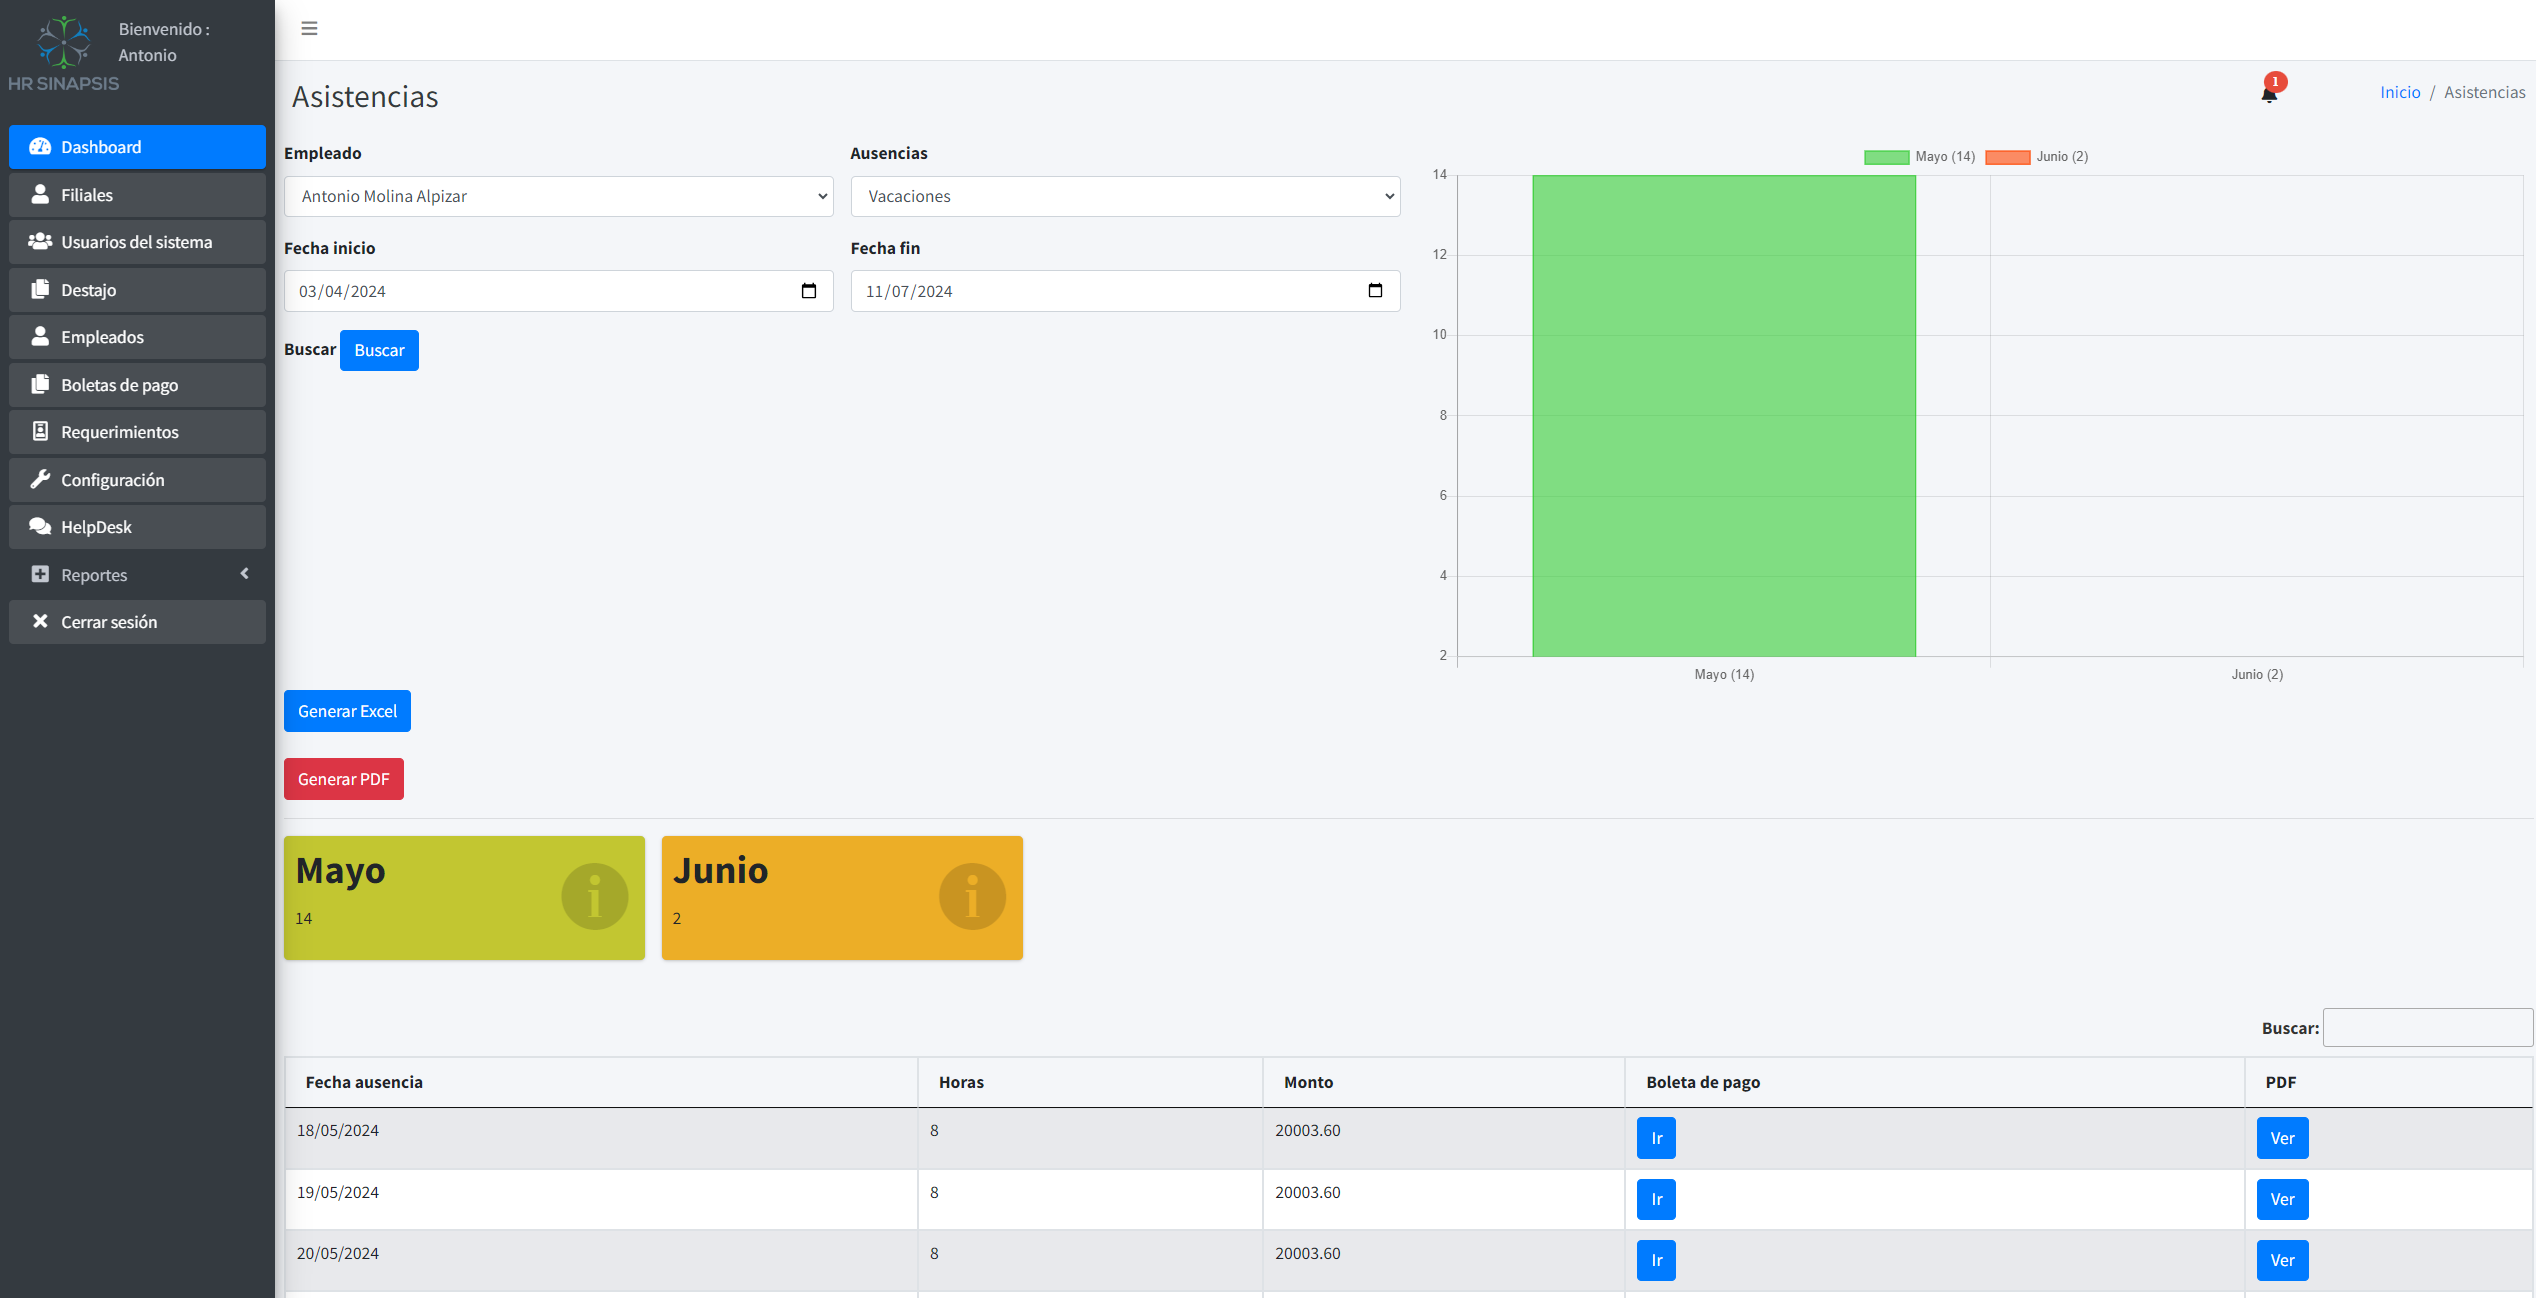Open the Empleado dropdown
Viewport: 2536px width, 1298px height.
tap(558, 196)
